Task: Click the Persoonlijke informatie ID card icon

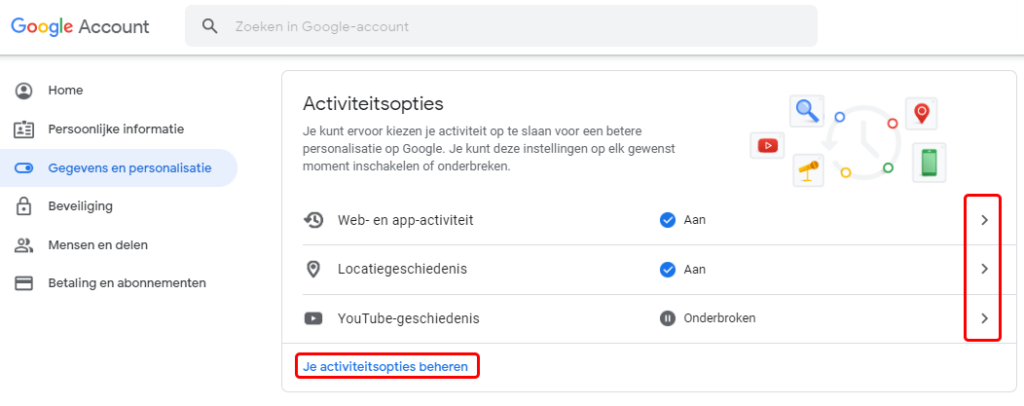Action: coord(24,129)
